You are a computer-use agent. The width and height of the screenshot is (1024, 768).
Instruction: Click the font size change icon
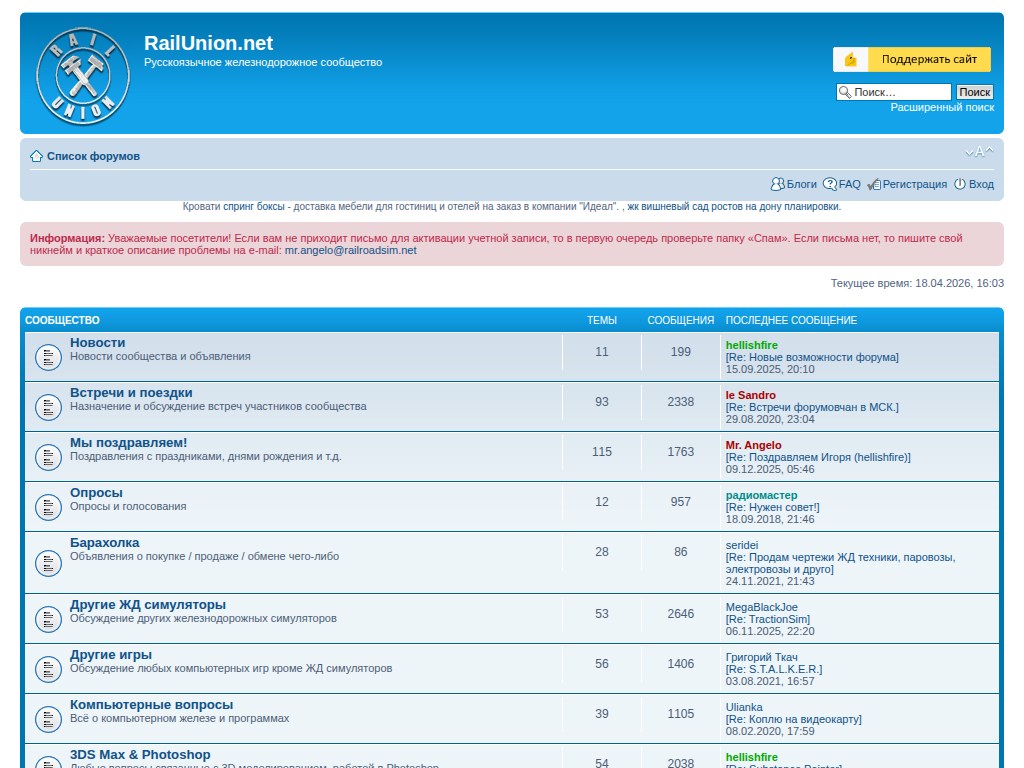tap(979, 153)
